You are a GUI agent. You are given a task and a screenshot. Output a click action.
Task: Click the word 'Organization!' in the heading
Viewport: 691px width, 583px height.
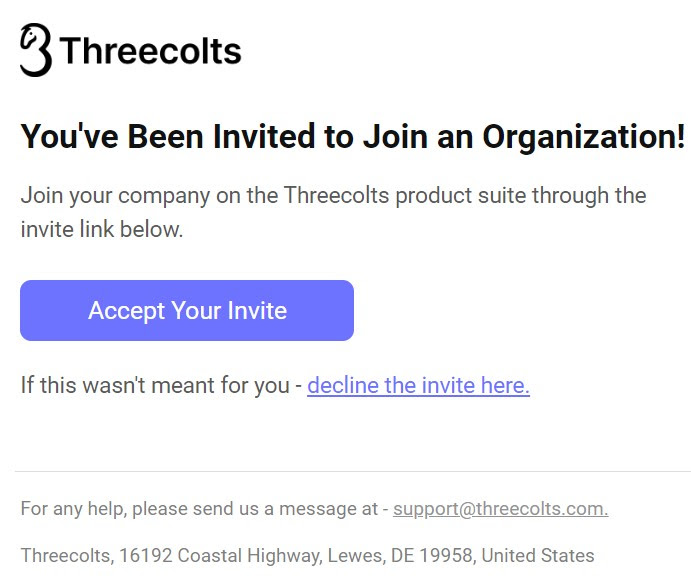pos(584,137)
